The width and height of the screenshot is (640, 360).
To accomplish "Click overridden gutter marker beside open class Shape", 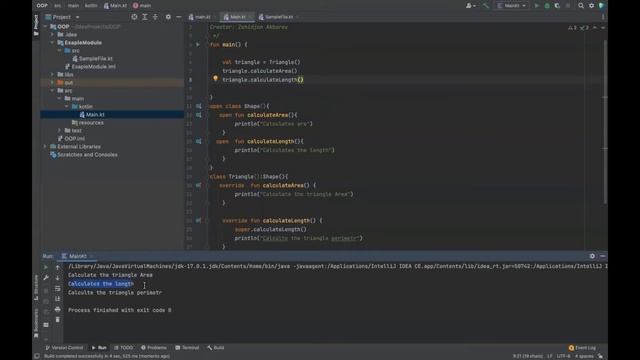I will click(x=199, y=106).
